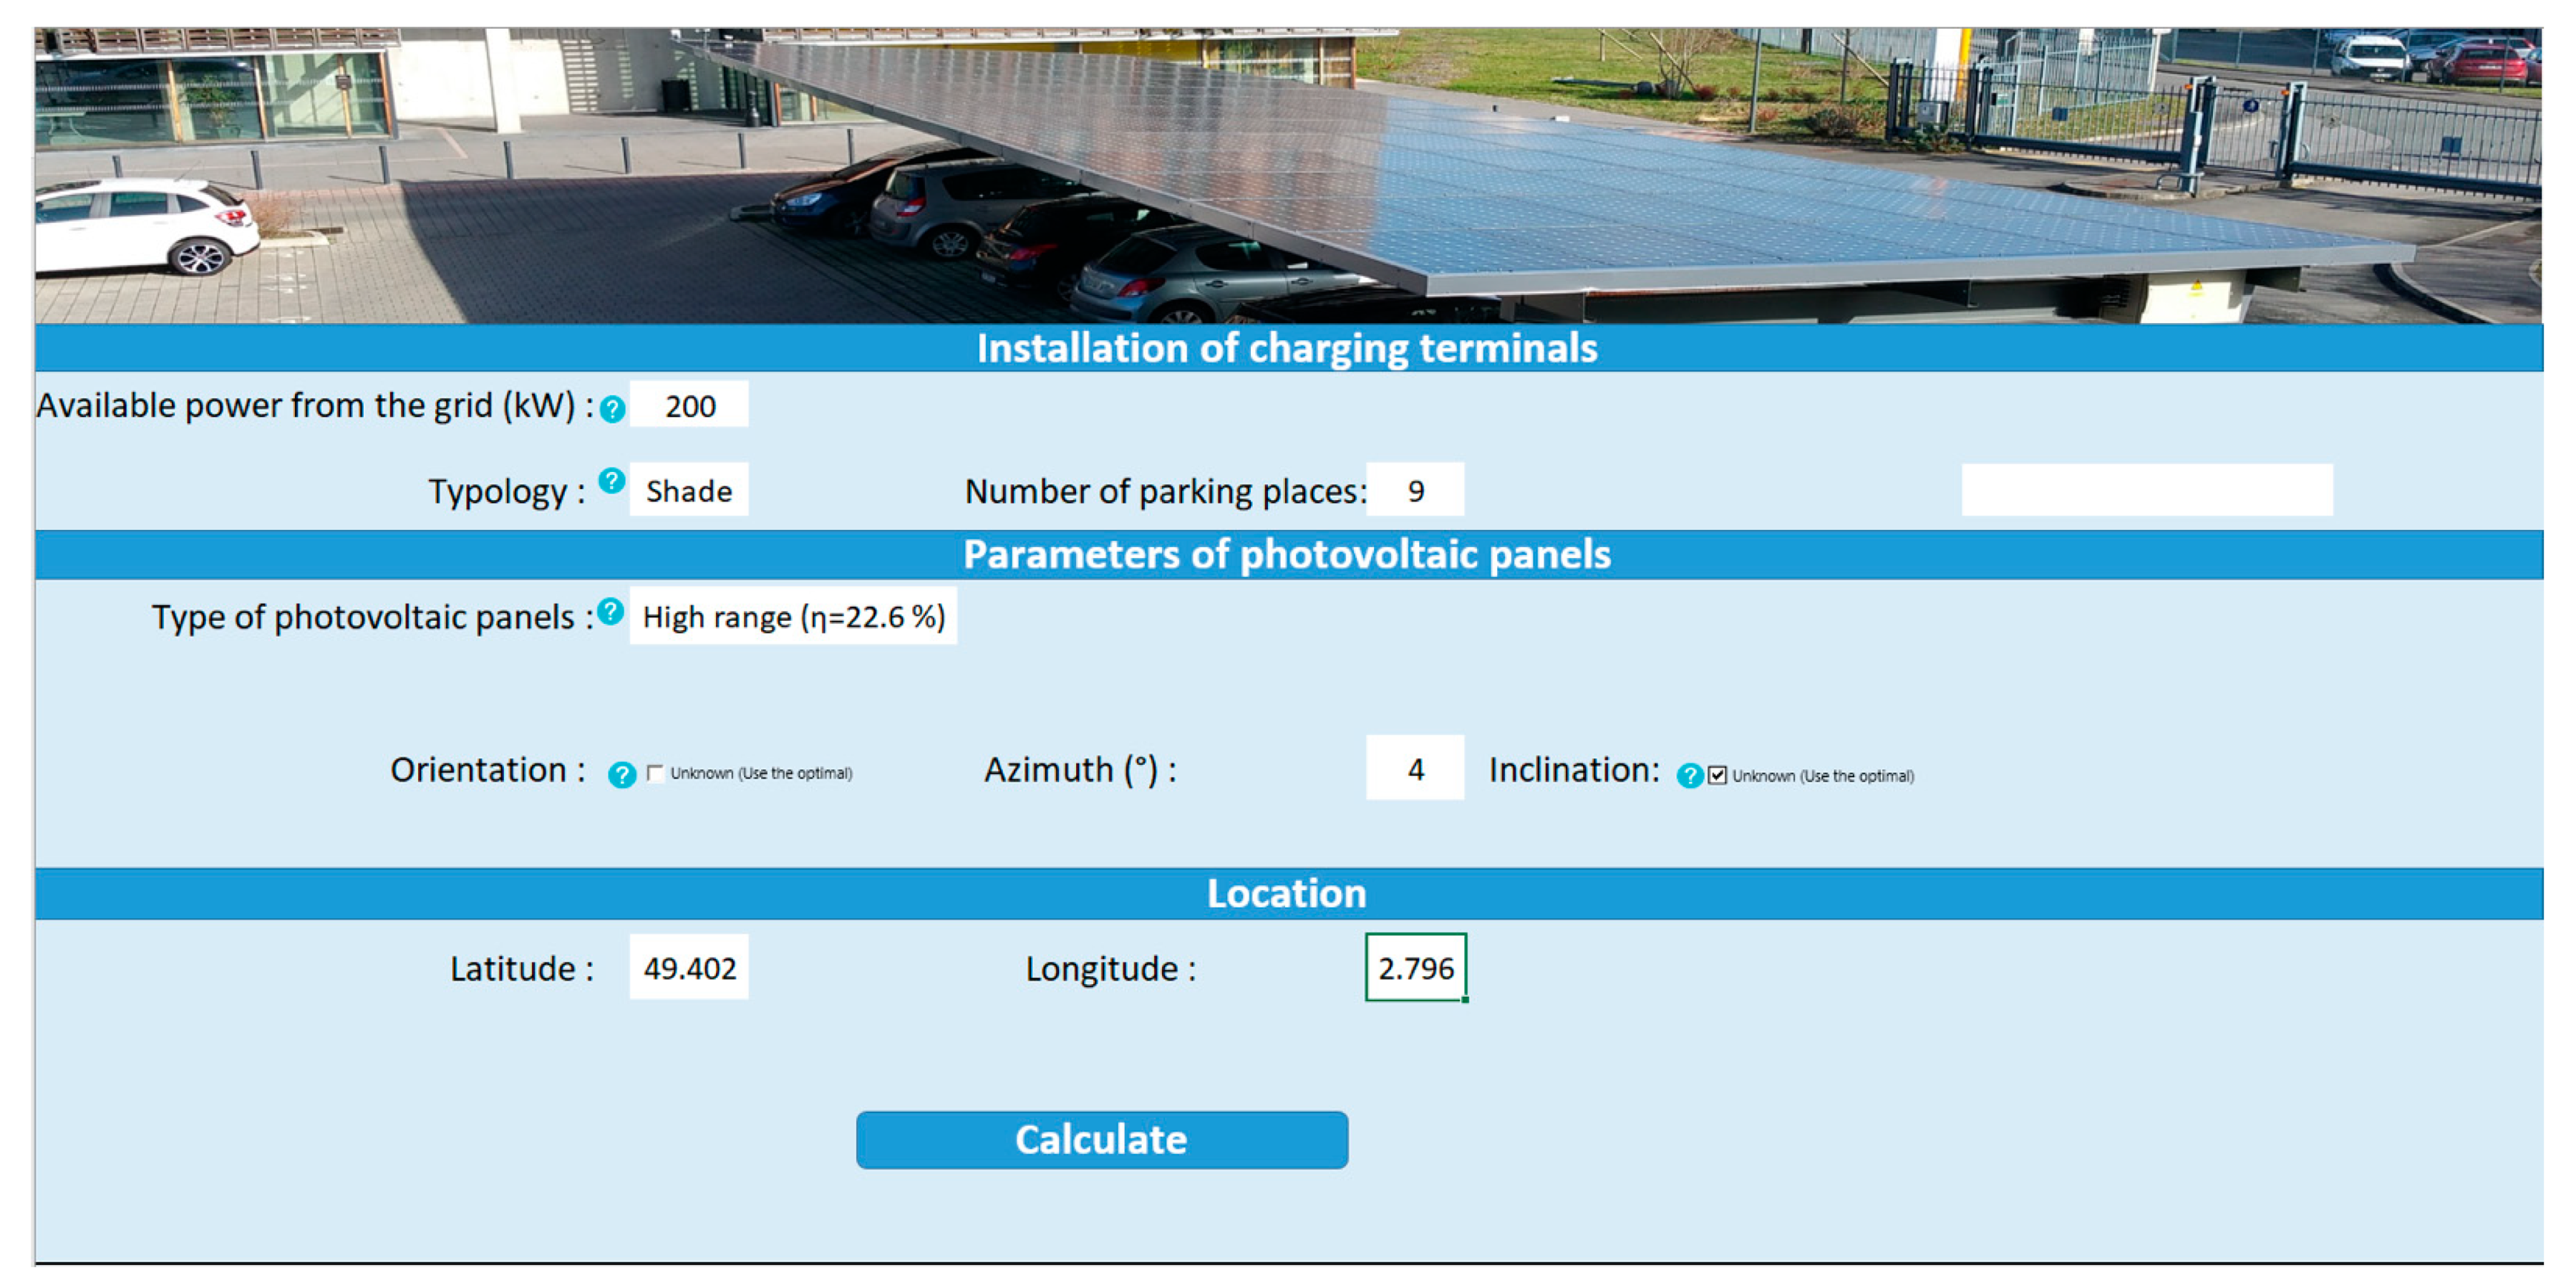Open the Typology 'Shade' dropdown
Image resolution: width=2576 pixels, height=1282 pixels.
[x=688, y=491]
